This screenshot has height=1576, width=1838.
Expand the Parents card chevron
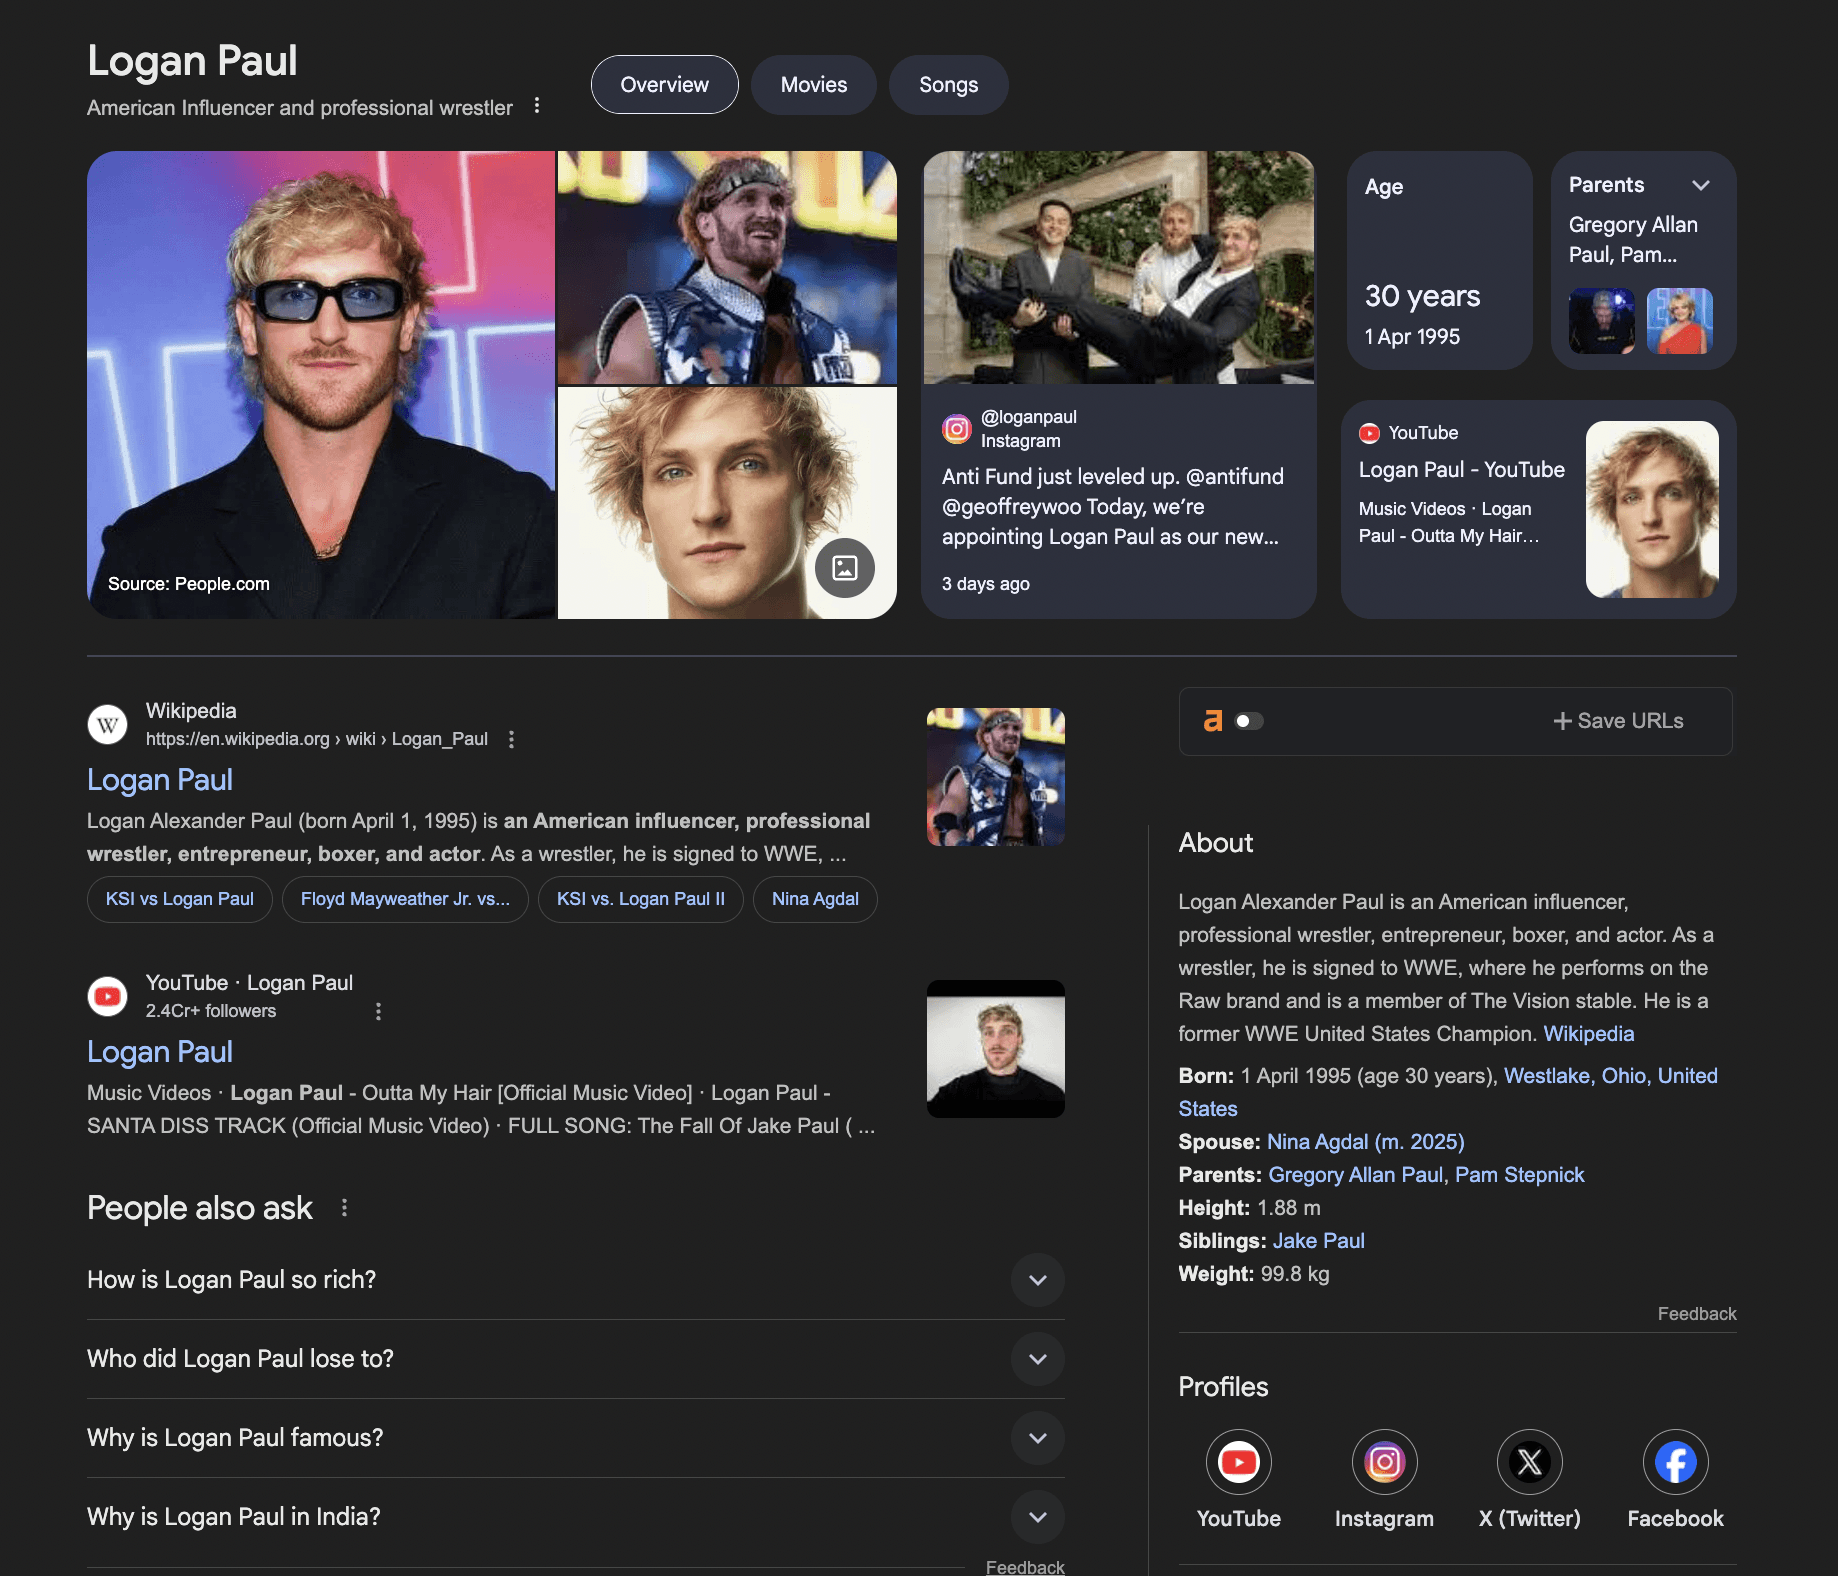click(1701, 185)
